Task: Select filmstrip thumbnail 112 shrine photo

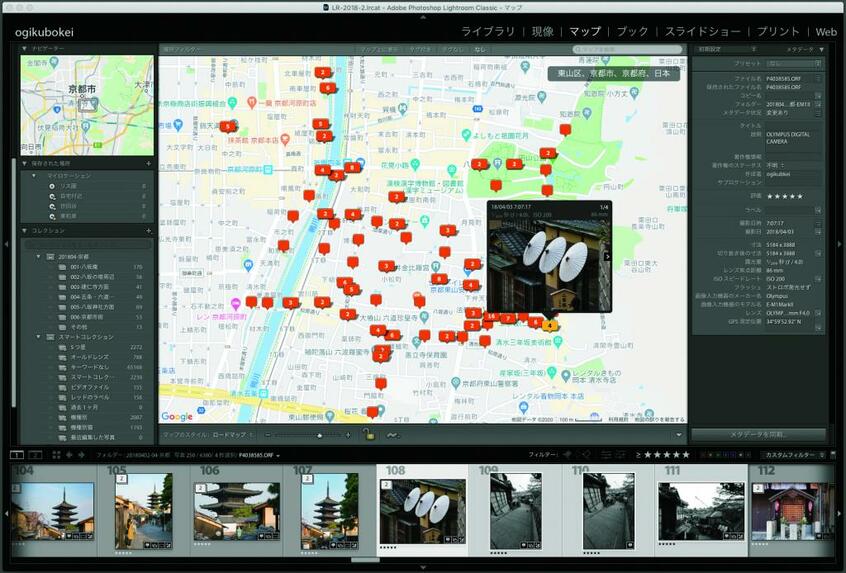Action: (793, 511)
